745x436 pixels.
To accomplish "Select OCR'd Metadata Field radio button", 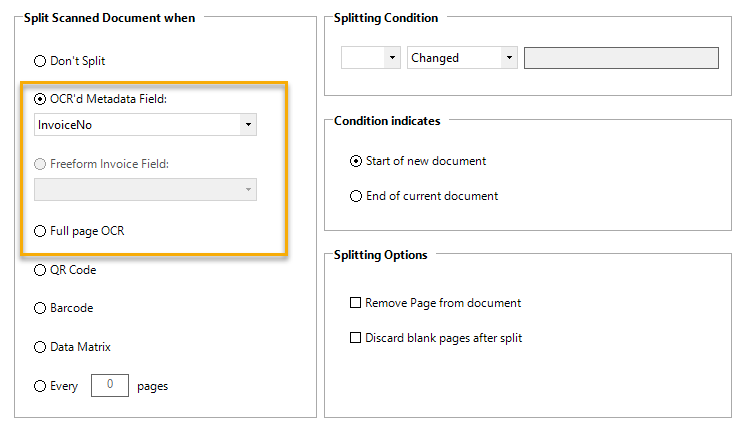I will coord(40,99).
